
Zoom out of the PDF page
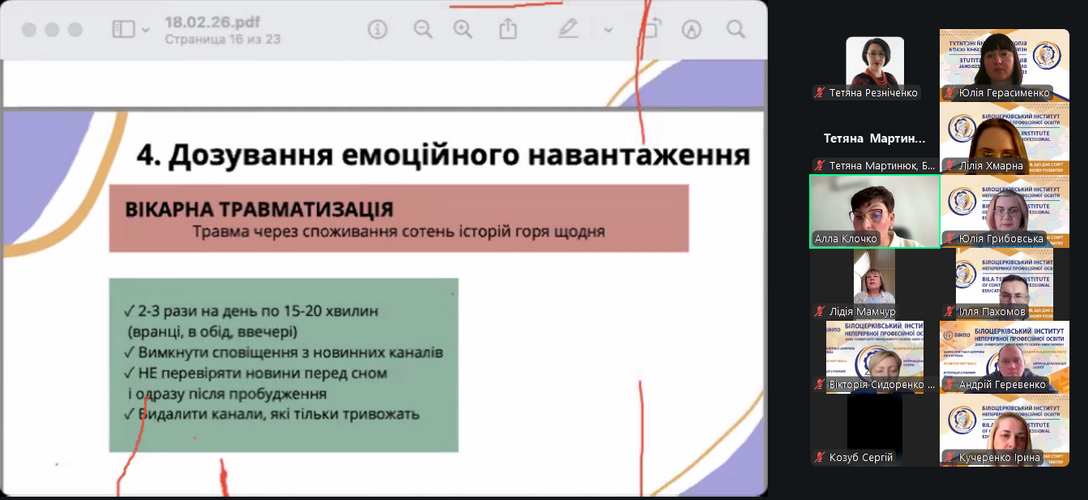pyautogui.click(x=423, y=30)
